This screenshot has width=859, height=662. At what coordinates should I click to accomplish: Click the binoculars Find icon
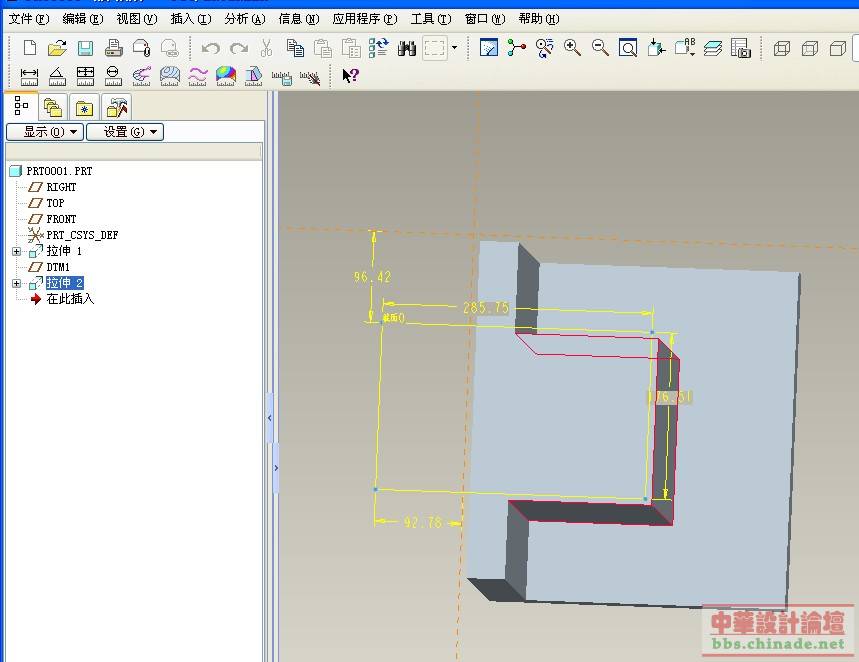click(407, 48)
